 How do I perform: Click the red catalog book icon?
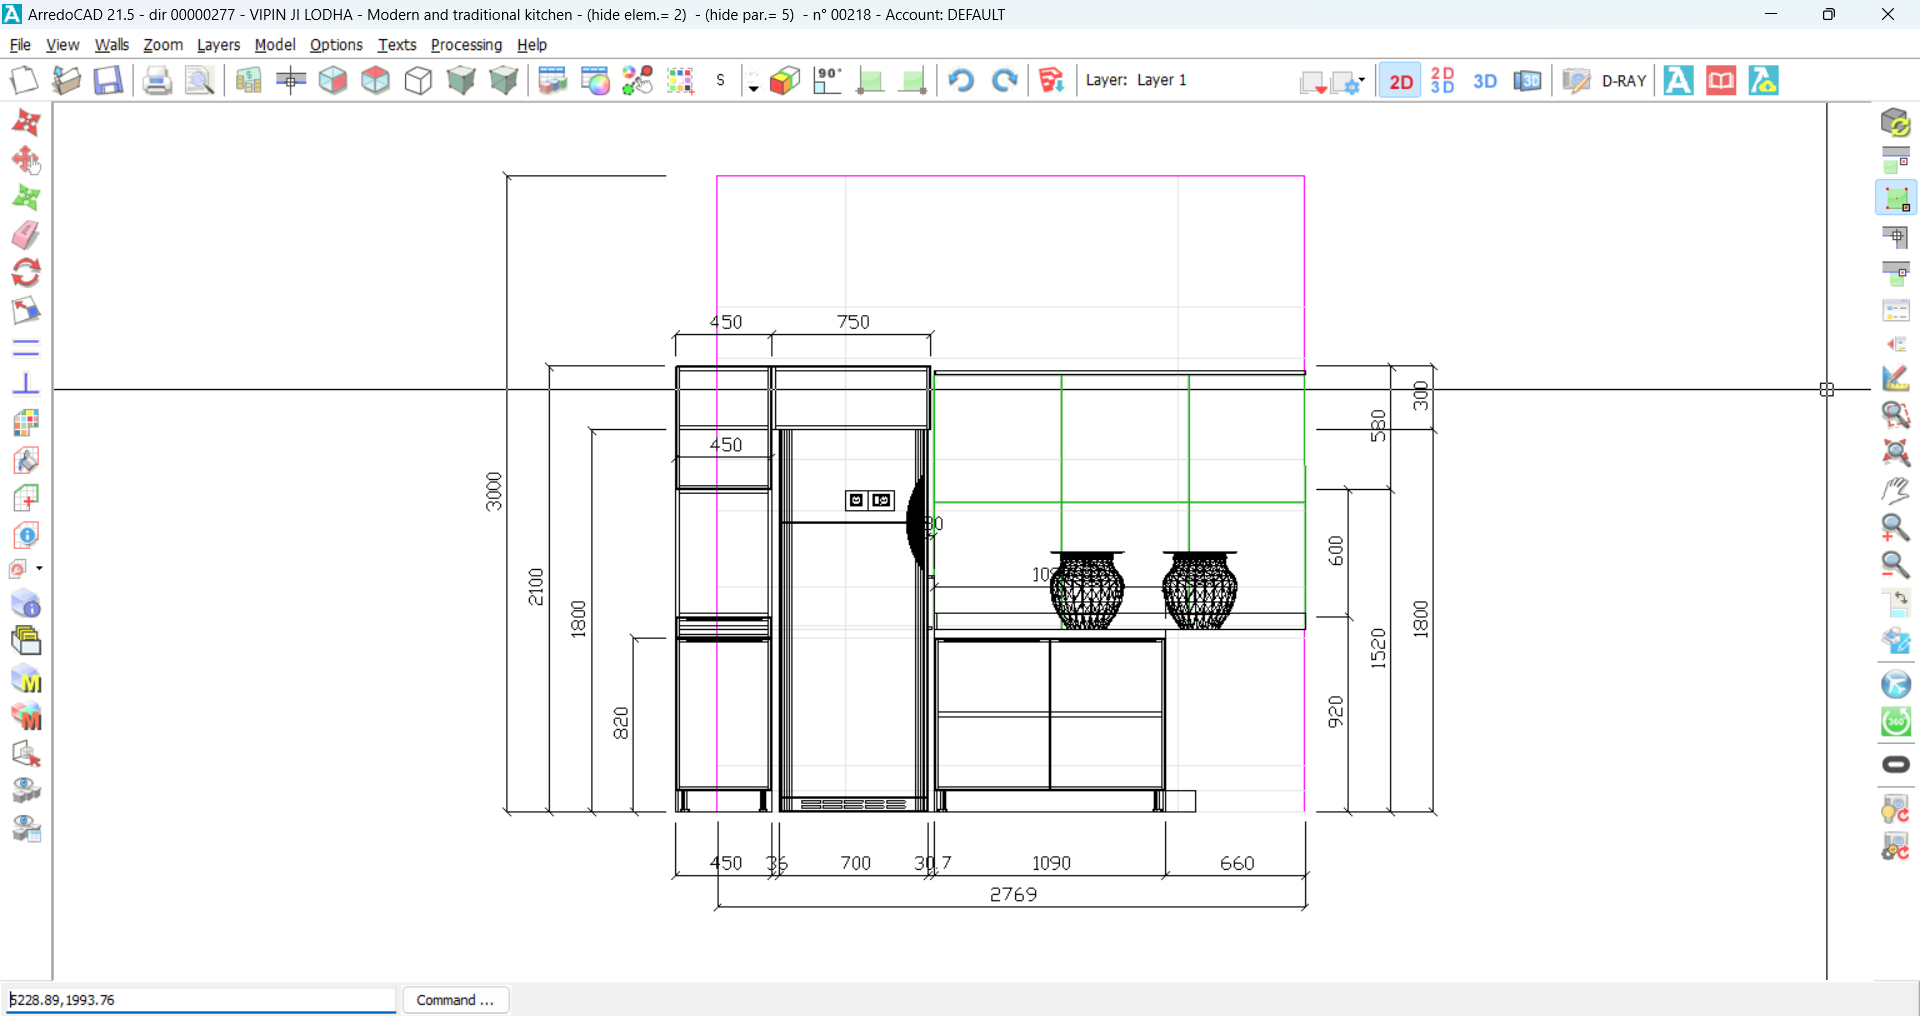(1721, 80)
